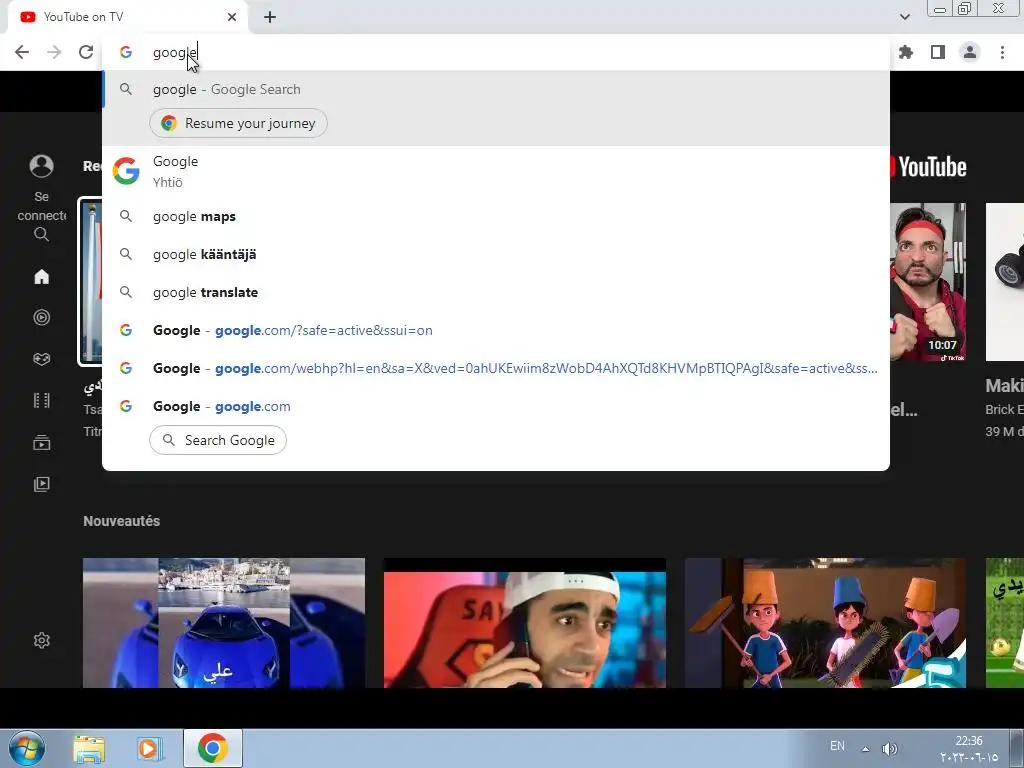This screenshot has width=1024, height=768.
Task: Open the YouTube movies film-strip icon
Action: click(41, 400)
